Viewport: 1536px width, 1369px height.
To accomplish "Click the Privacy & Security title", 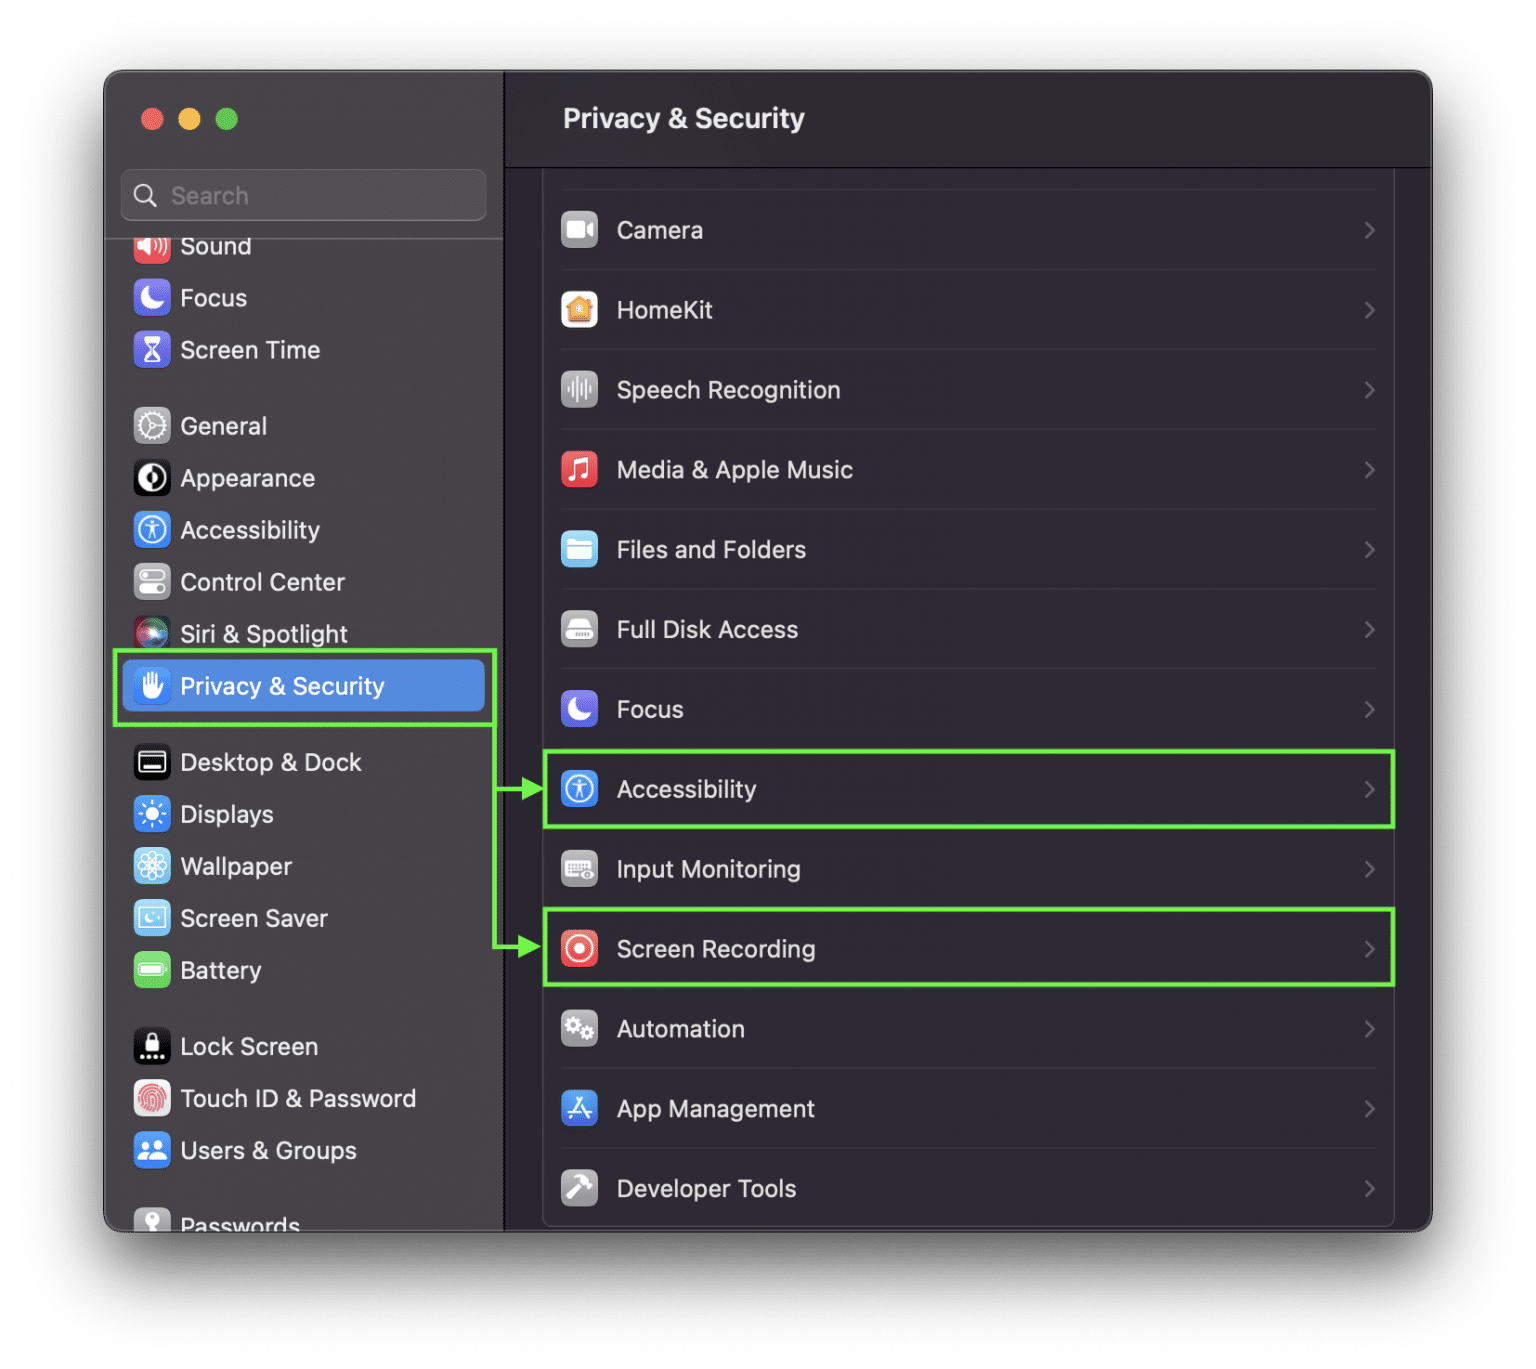I will point(683,118).
